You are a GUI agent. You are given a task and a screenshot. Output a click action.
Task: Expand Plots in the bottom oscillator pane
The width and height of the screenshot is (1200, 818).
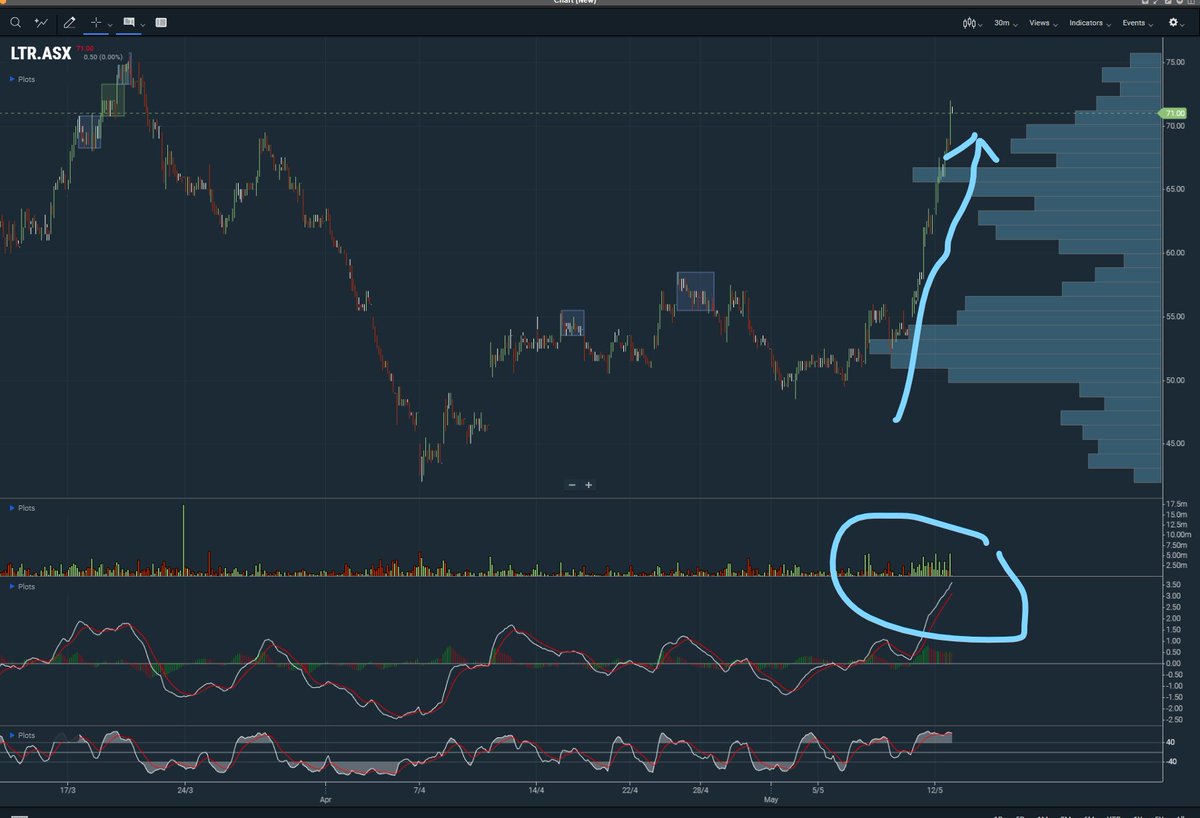(x=23, y=735)
